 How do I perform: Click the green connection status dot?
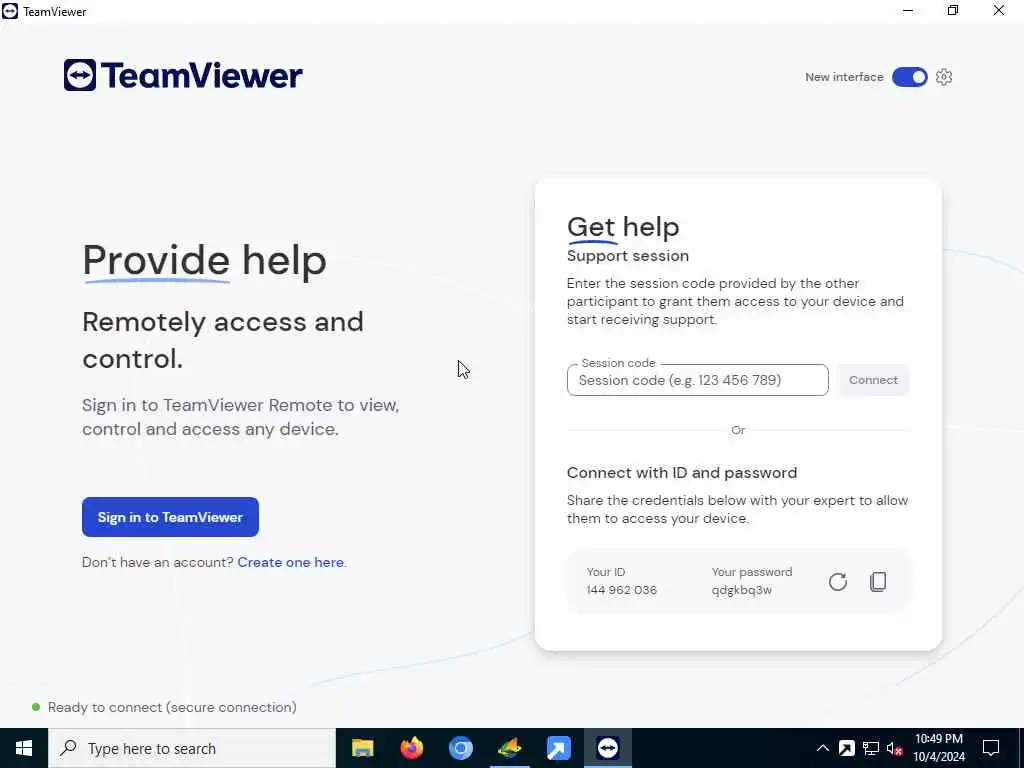coord(36,707)
